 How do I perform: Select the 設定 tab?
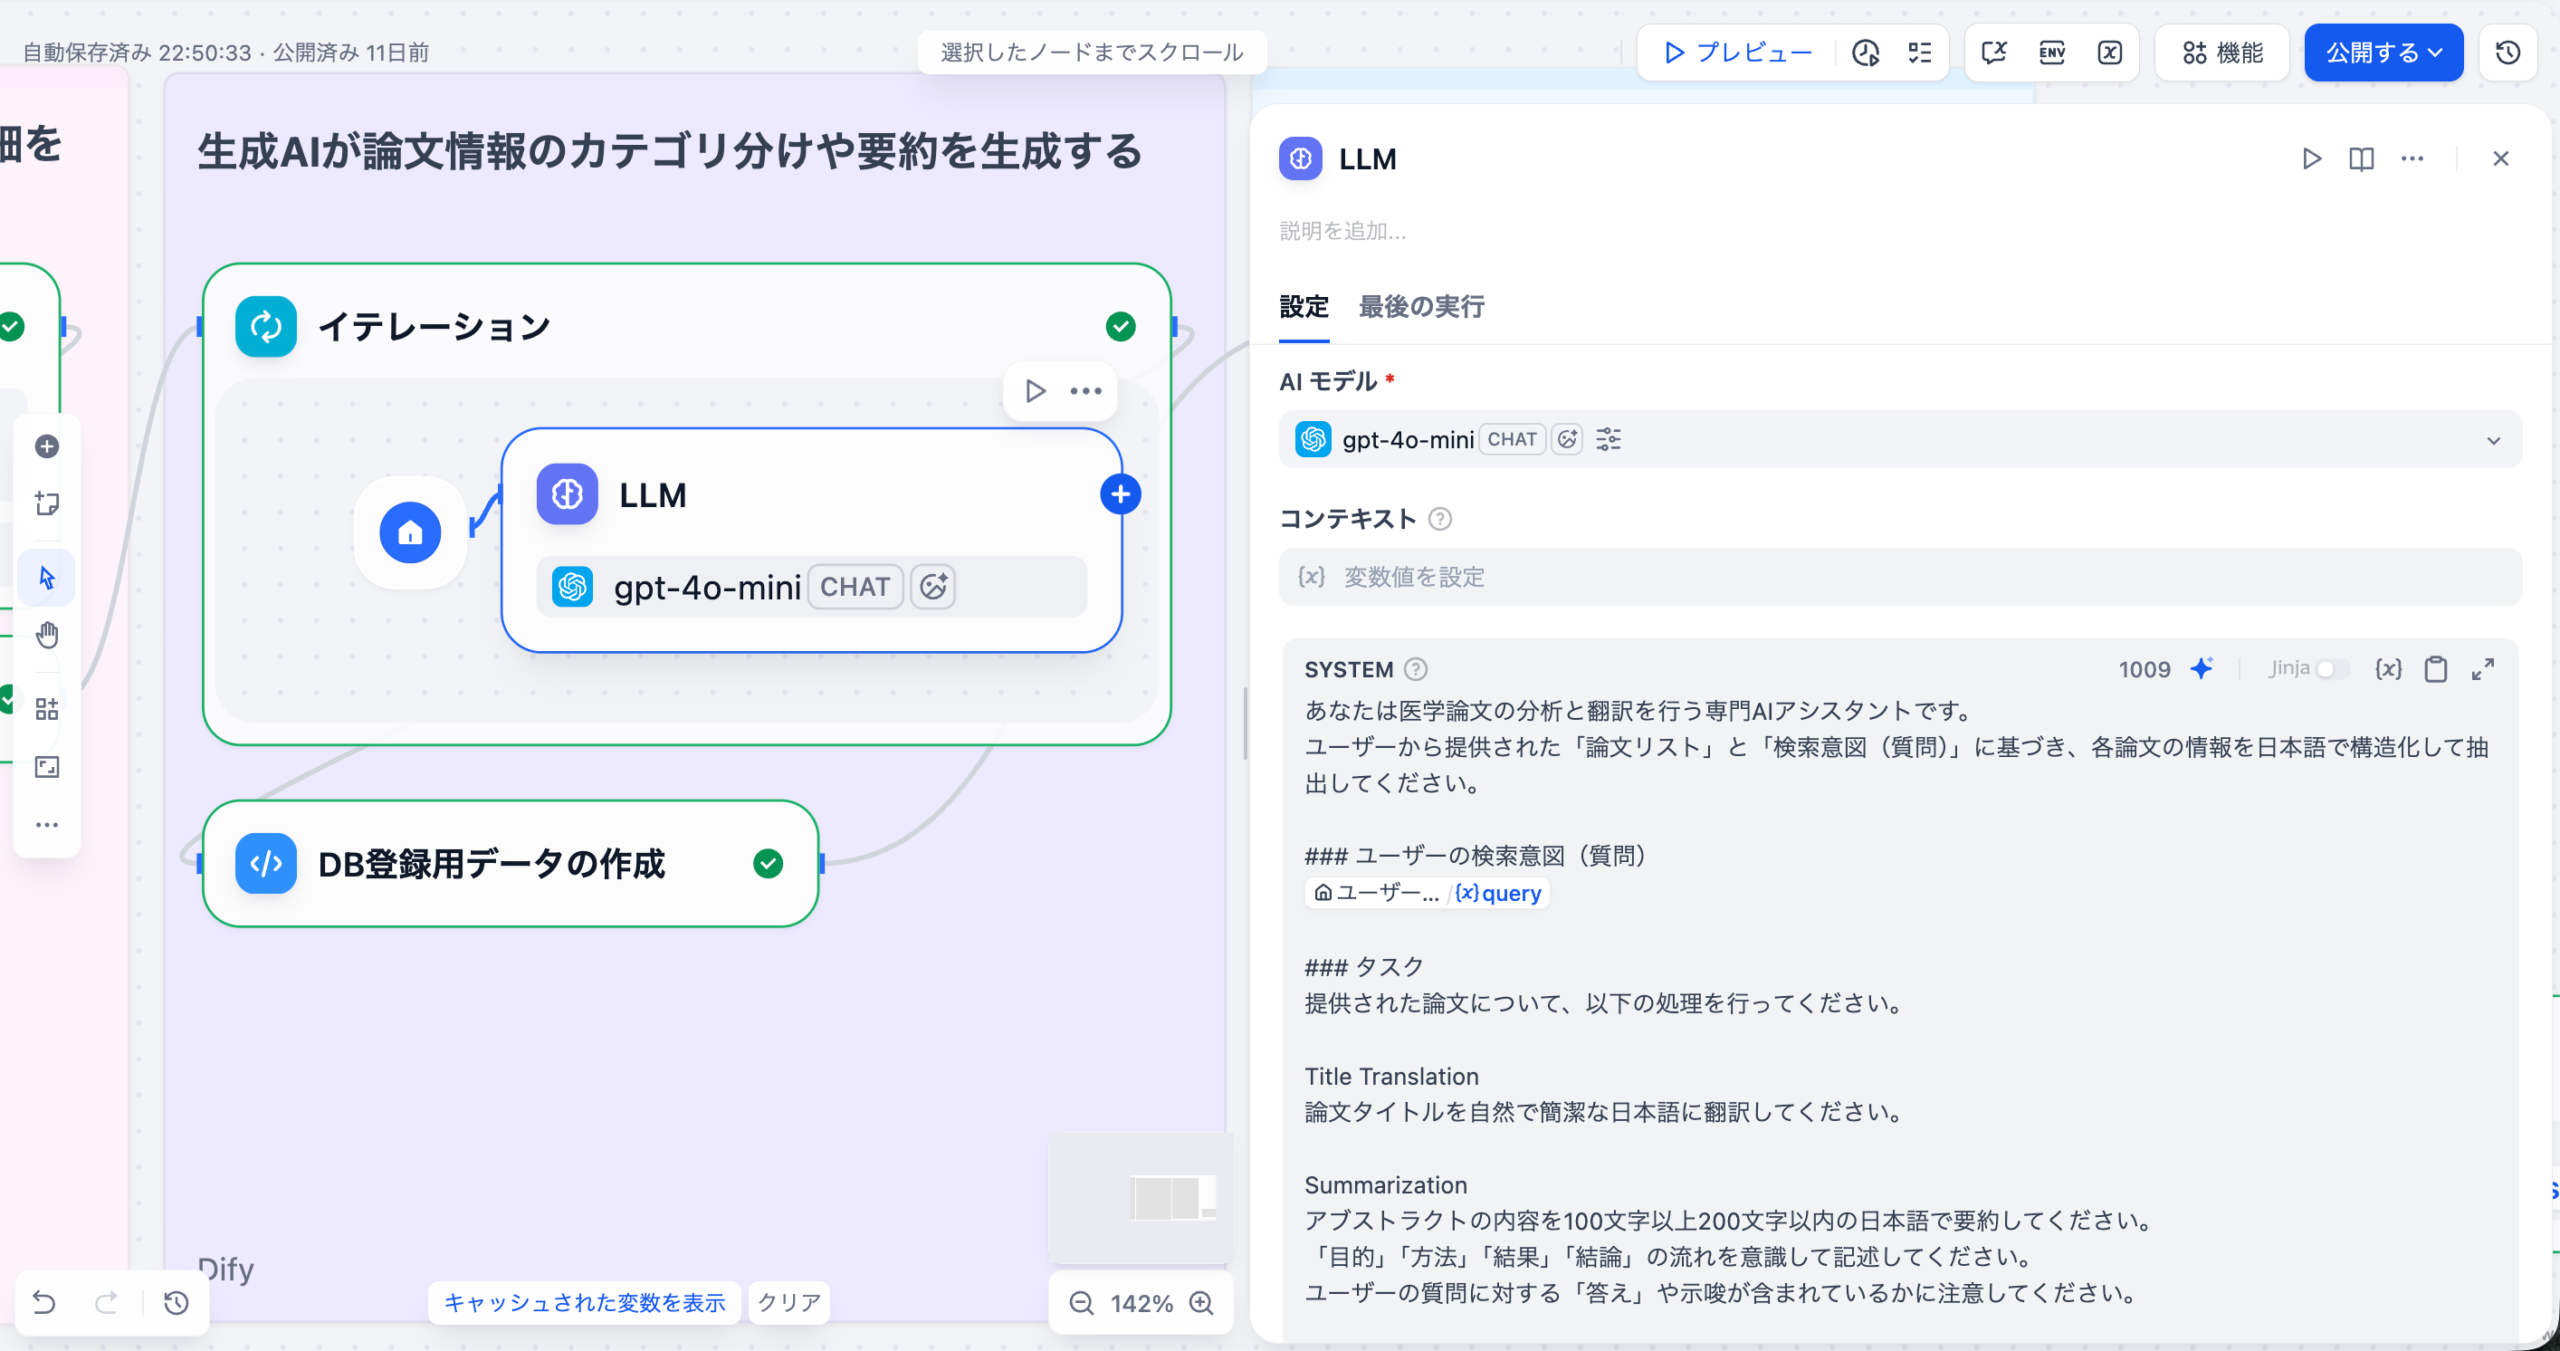1304,307
